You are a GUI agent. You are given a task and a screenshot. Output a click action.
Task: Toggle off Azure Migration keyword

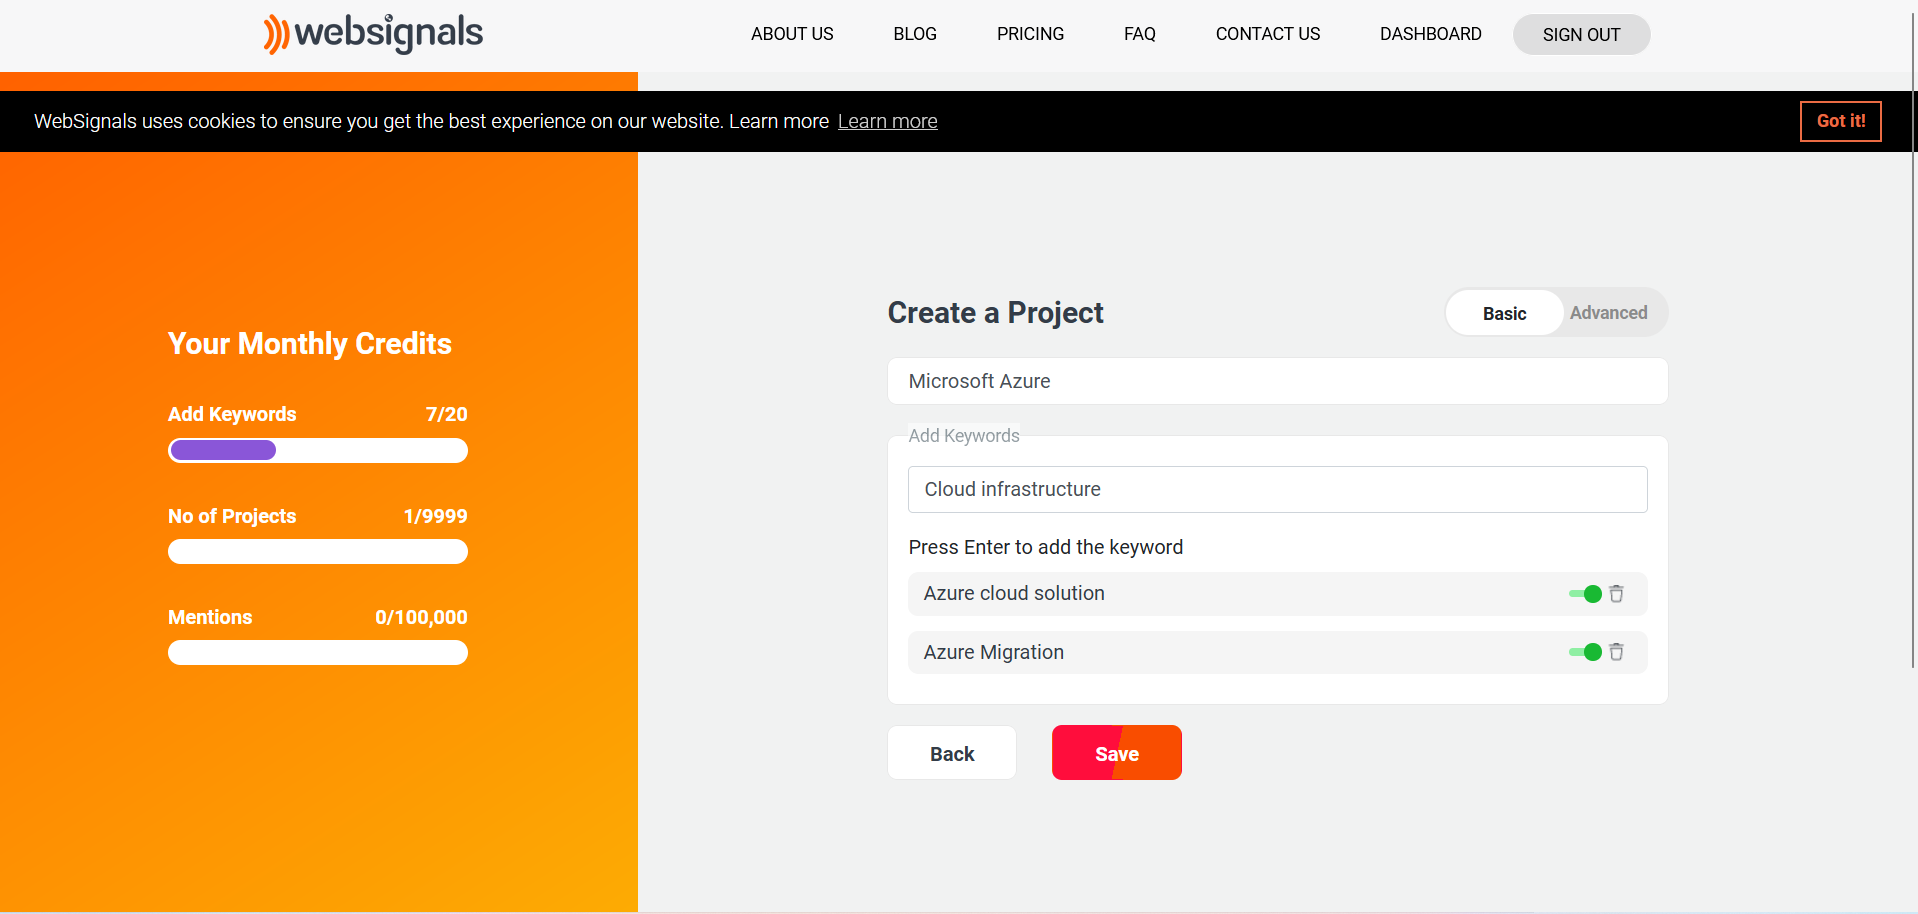[1585, 652]
